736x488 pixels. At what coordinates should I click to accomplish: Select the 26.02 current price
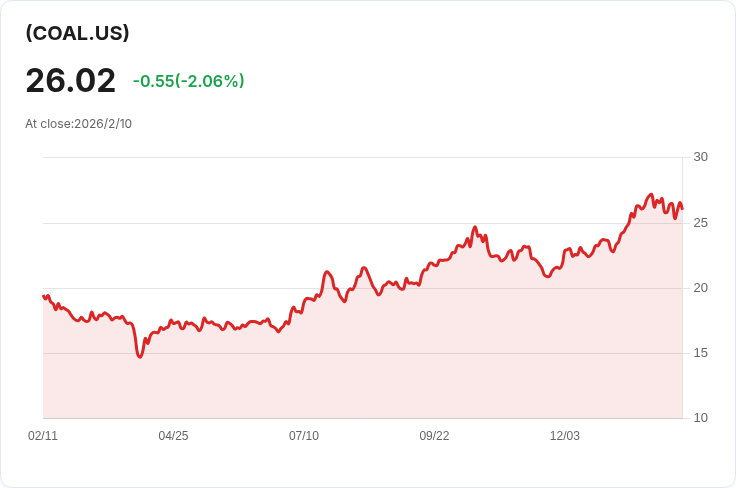[x=71, y=81]
